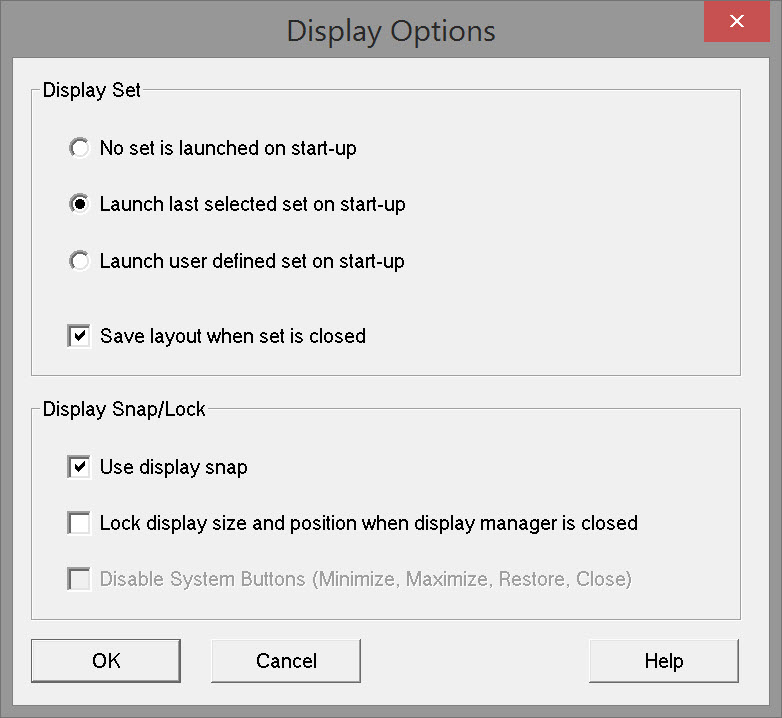This screenshot has height=718, width=782.
Task: Click the "Launch user defined set on start-up" label
Action: pos(252,261)
